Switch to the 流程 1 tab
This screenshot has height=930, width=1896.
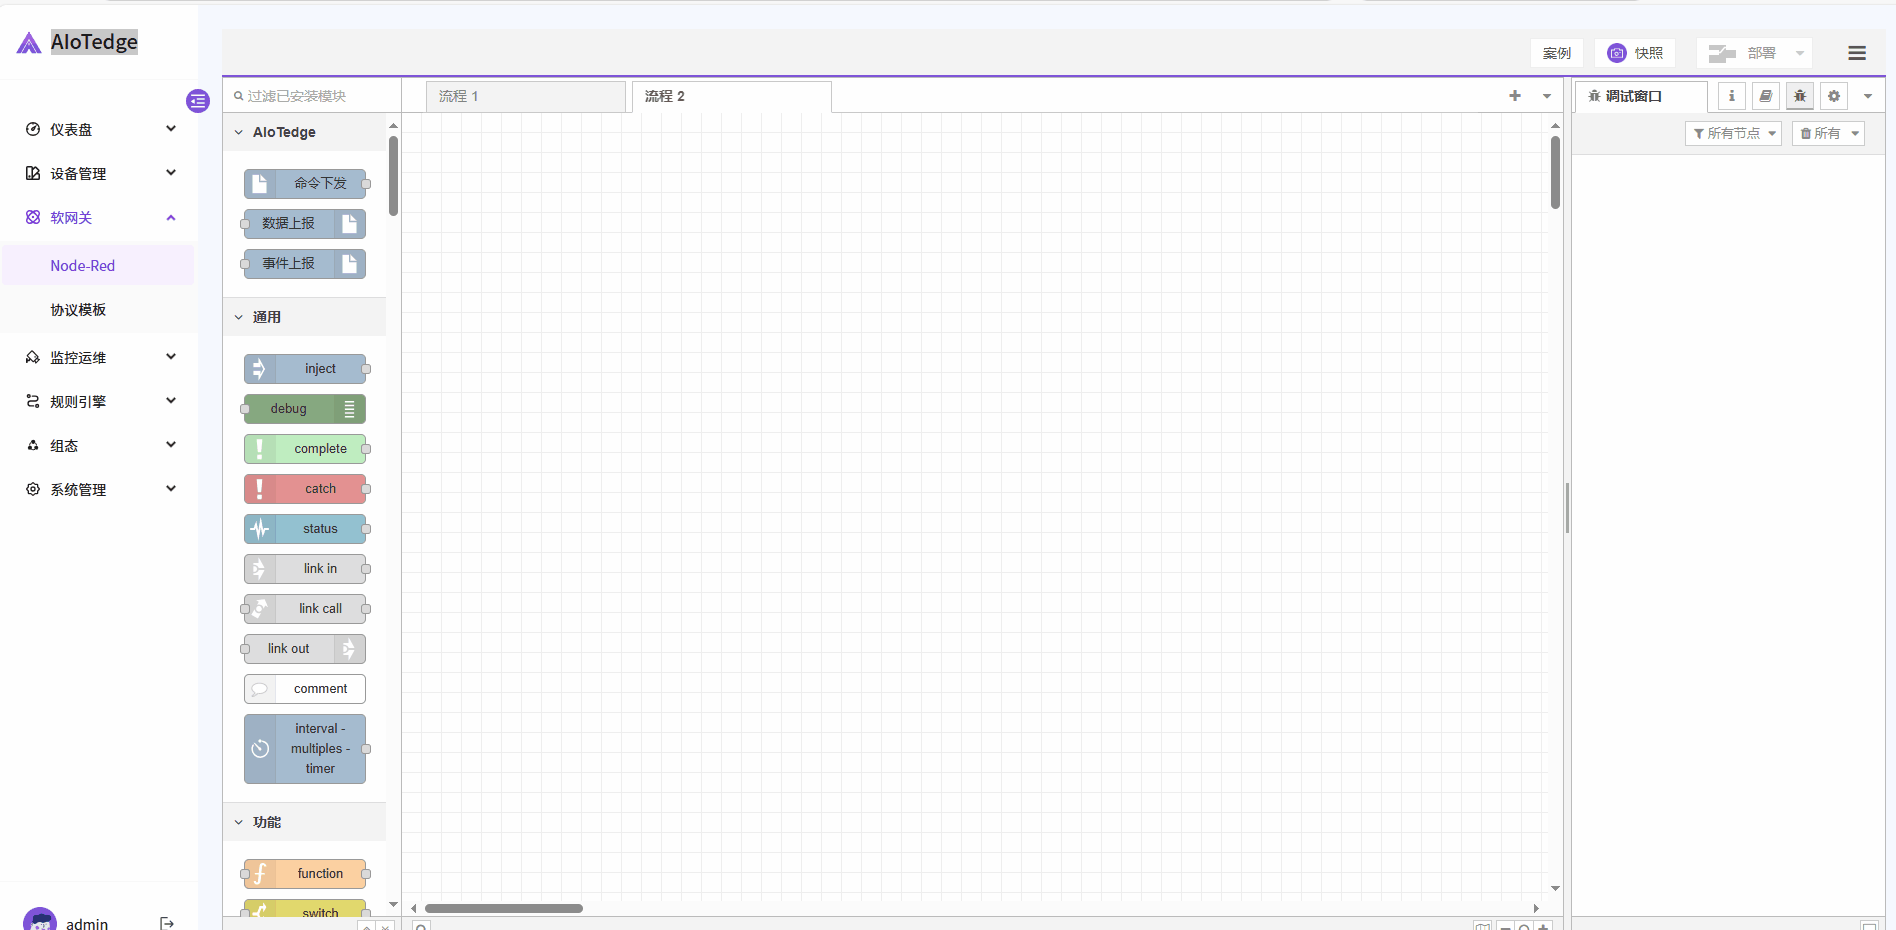[526, 96]
